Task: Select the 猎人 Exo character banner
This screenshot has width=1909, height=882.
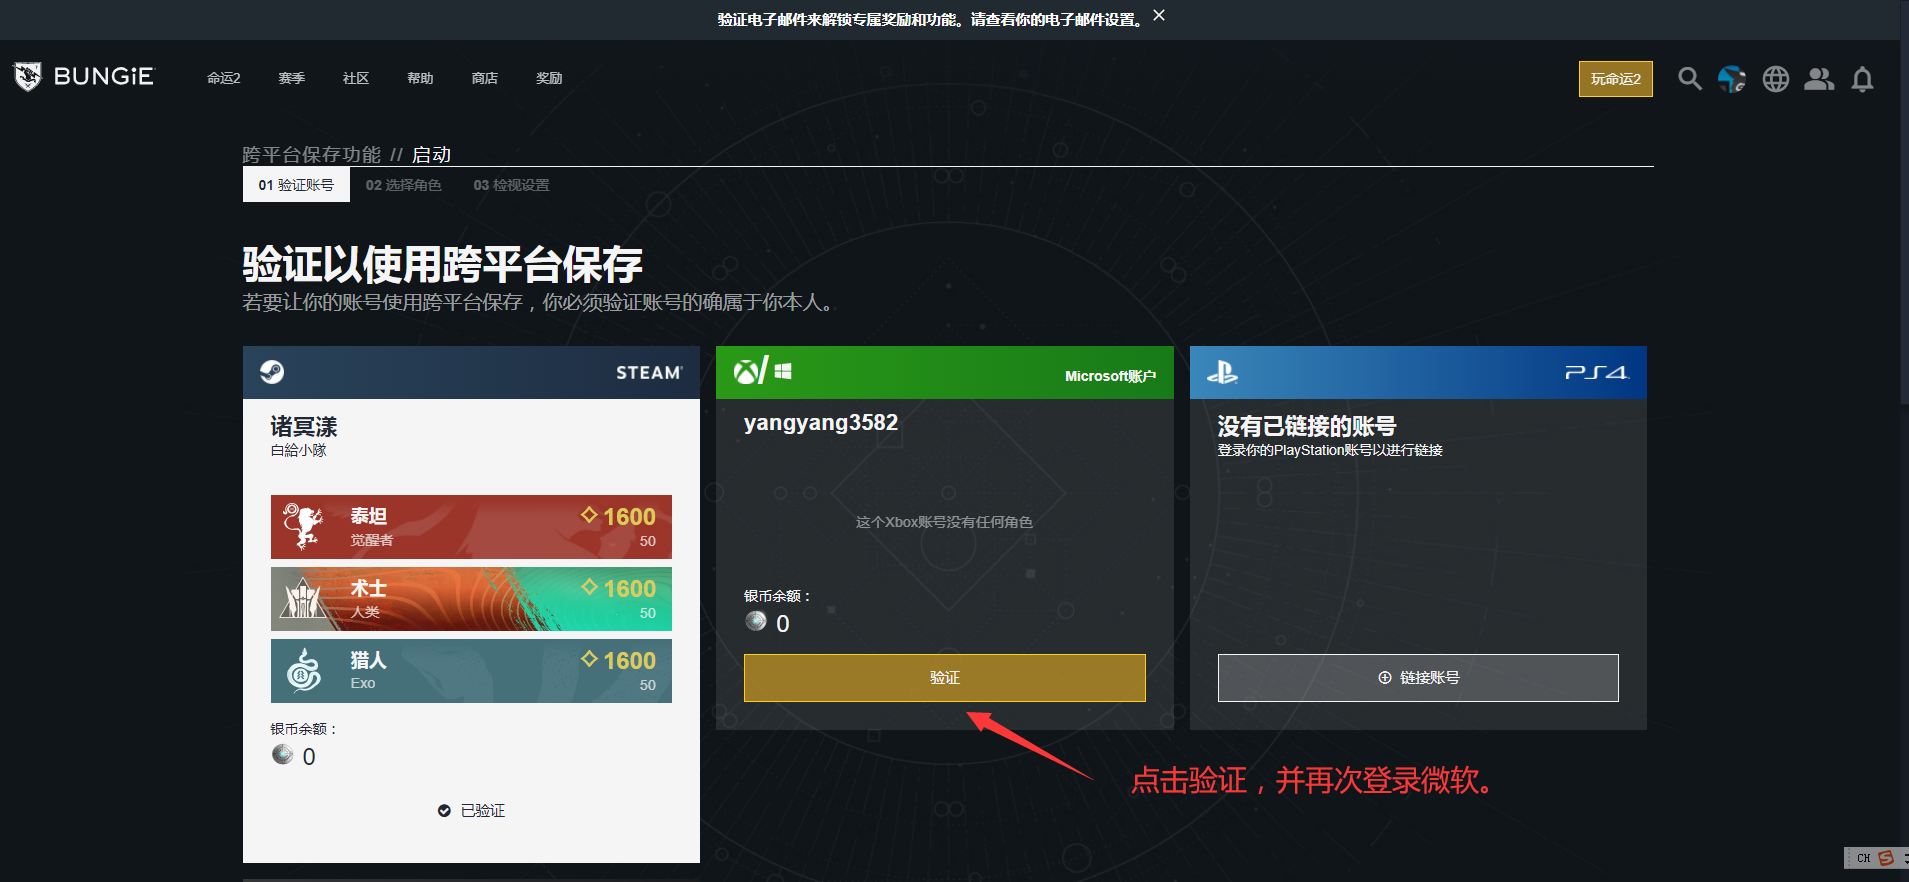Action: [x=471, y=671]
